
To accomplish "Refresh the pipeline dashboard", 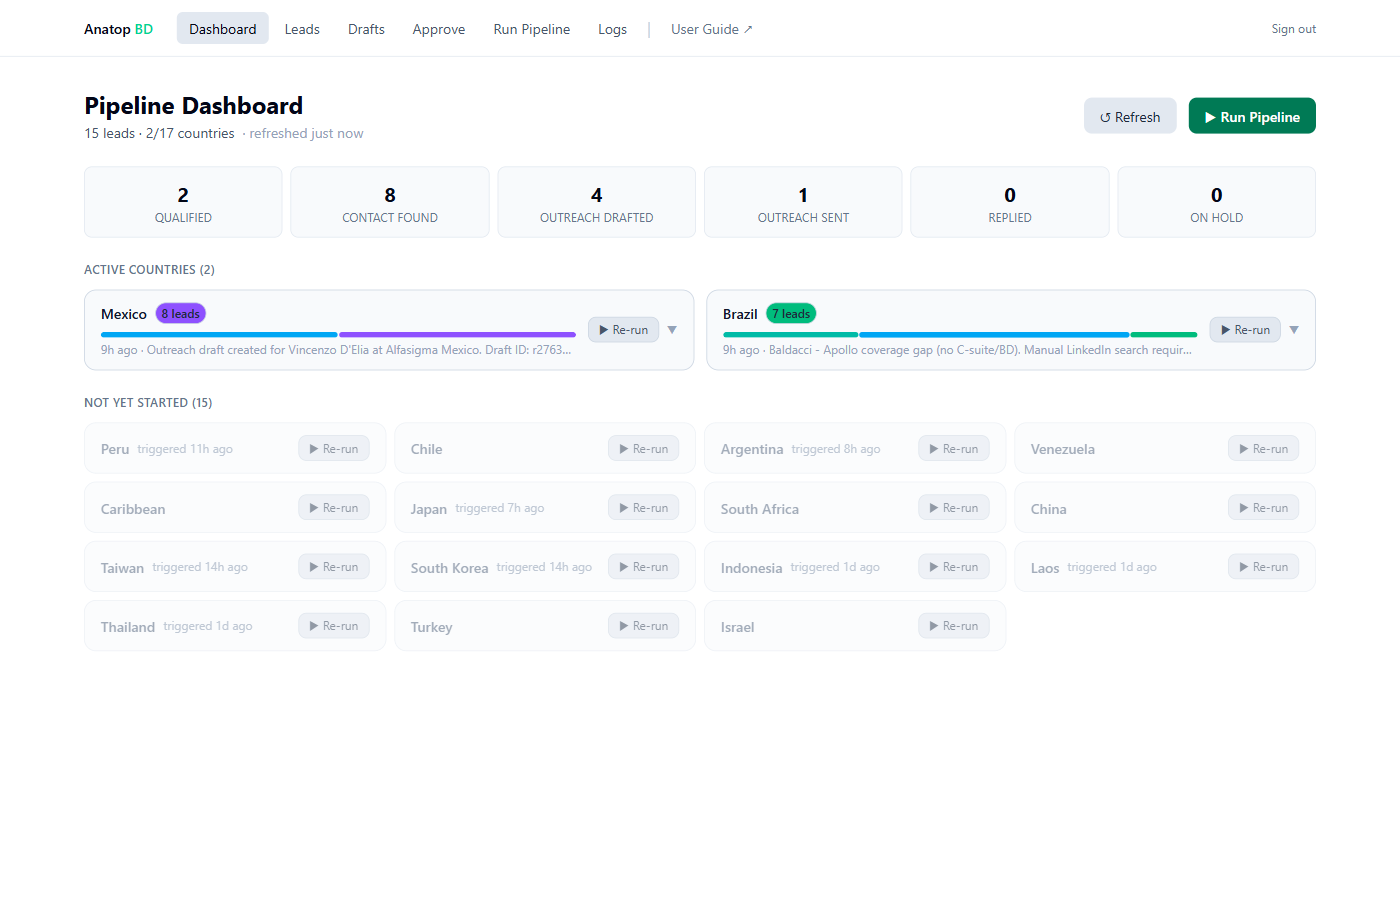I will [1130, 116].
